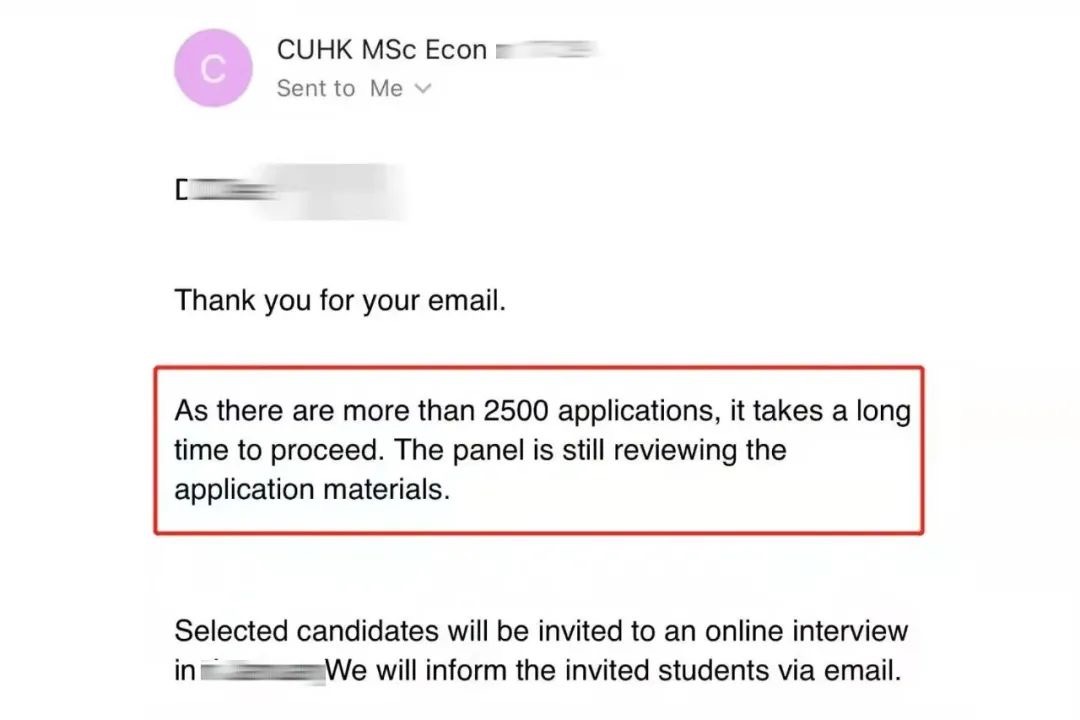
Task: Click the "application materials." line
Action: point(312,490)
